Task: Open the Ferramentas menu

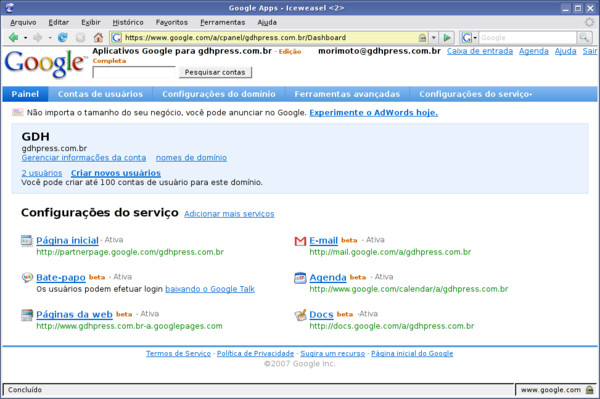Action: [x=222, y=22]
